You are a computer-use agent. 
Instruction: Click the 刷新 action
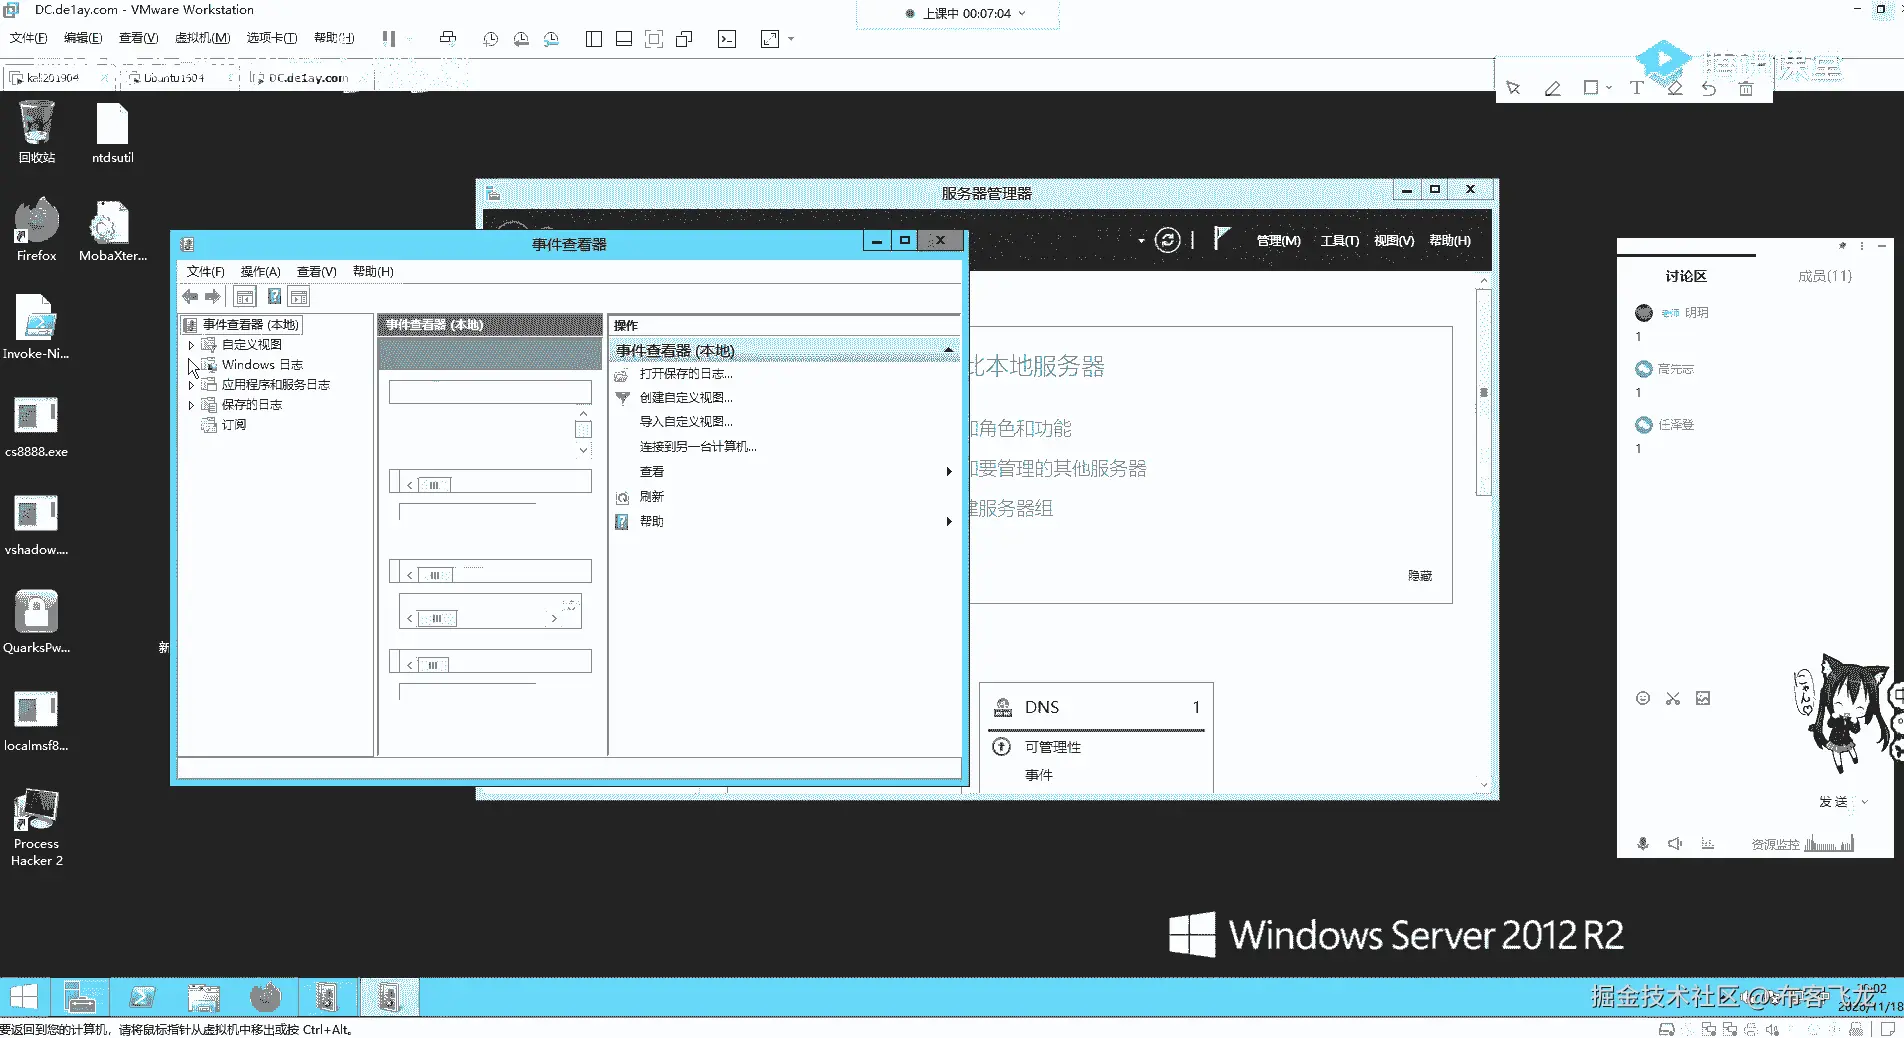pyautogui.click(x=651, y=497)
